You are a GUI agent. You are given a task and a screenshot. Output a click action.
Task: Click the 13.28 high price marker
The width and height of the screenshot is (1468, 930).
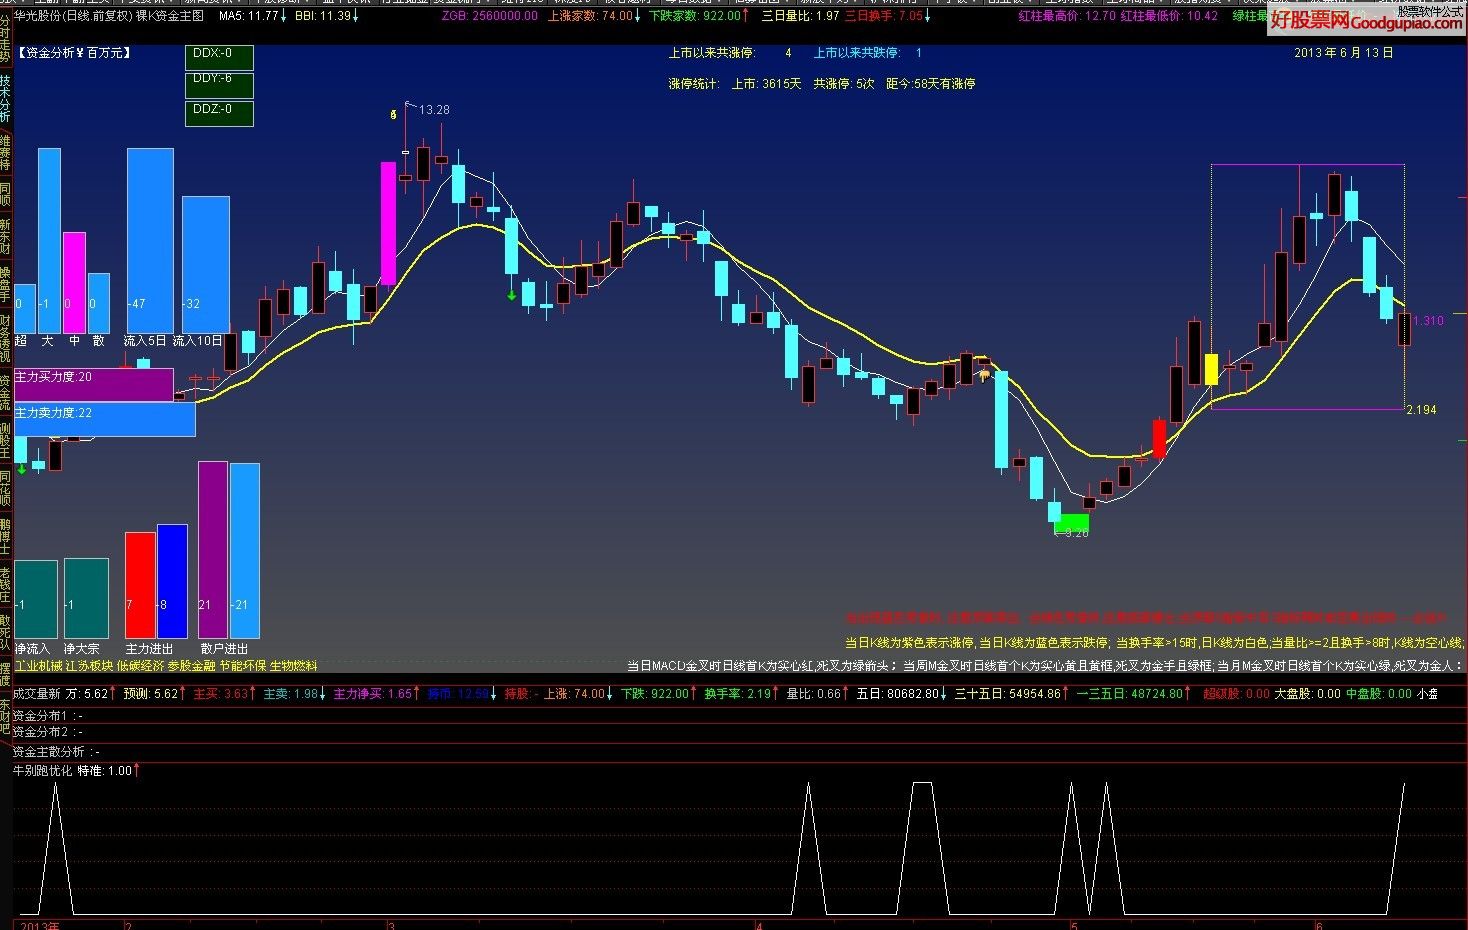click(x=434, y=110)
